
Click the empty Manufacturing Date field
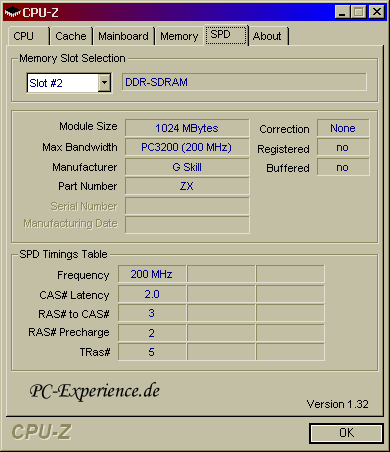tap(187, 225)
